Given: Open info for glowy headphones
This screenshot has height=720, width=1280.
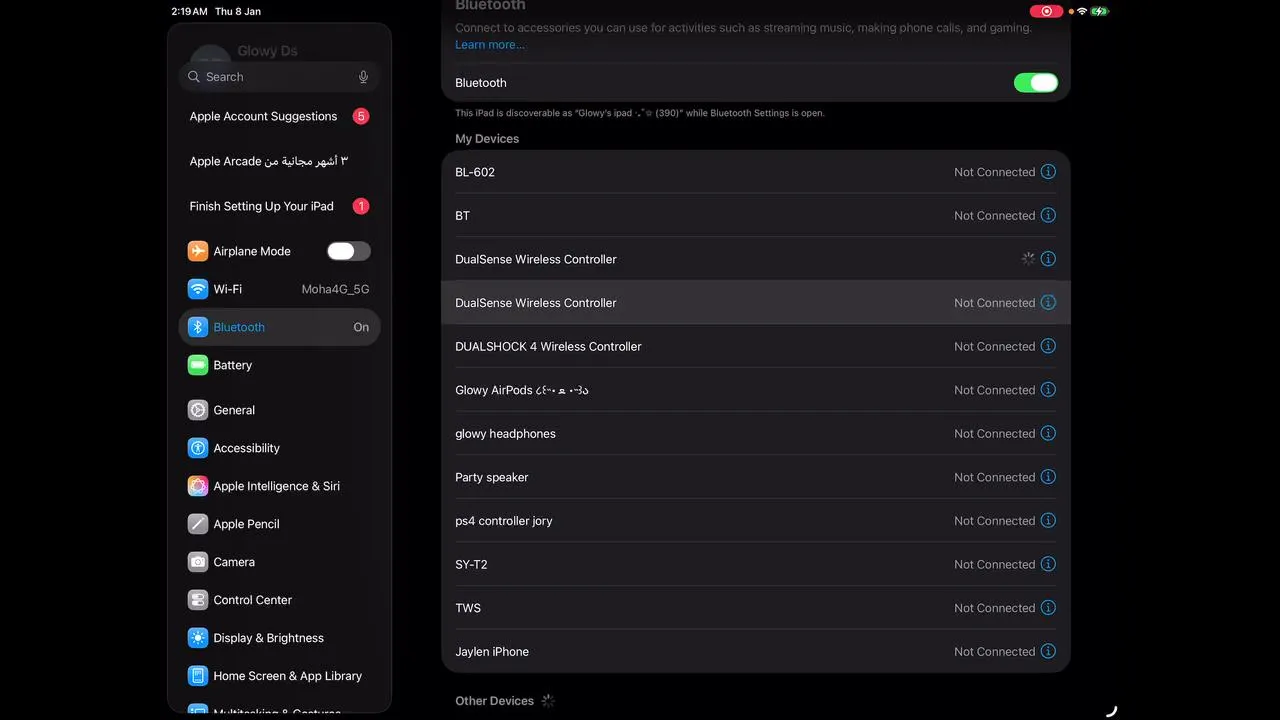Looking at the screenshot, I should click(x=1048, y=433).
